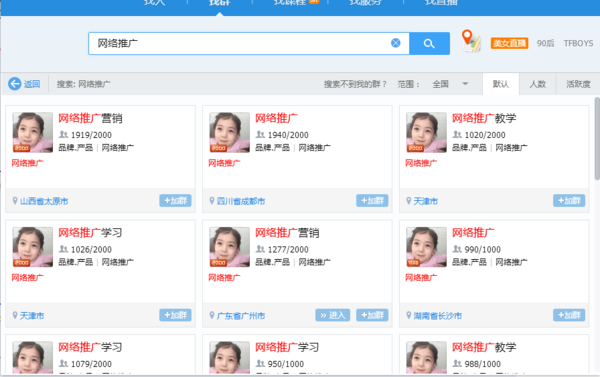This screenshot has width=600, height=377.
Task: Click the 进入 button on 广东省广州市 group
Action: pyautogui.click(x=333, y=315)
